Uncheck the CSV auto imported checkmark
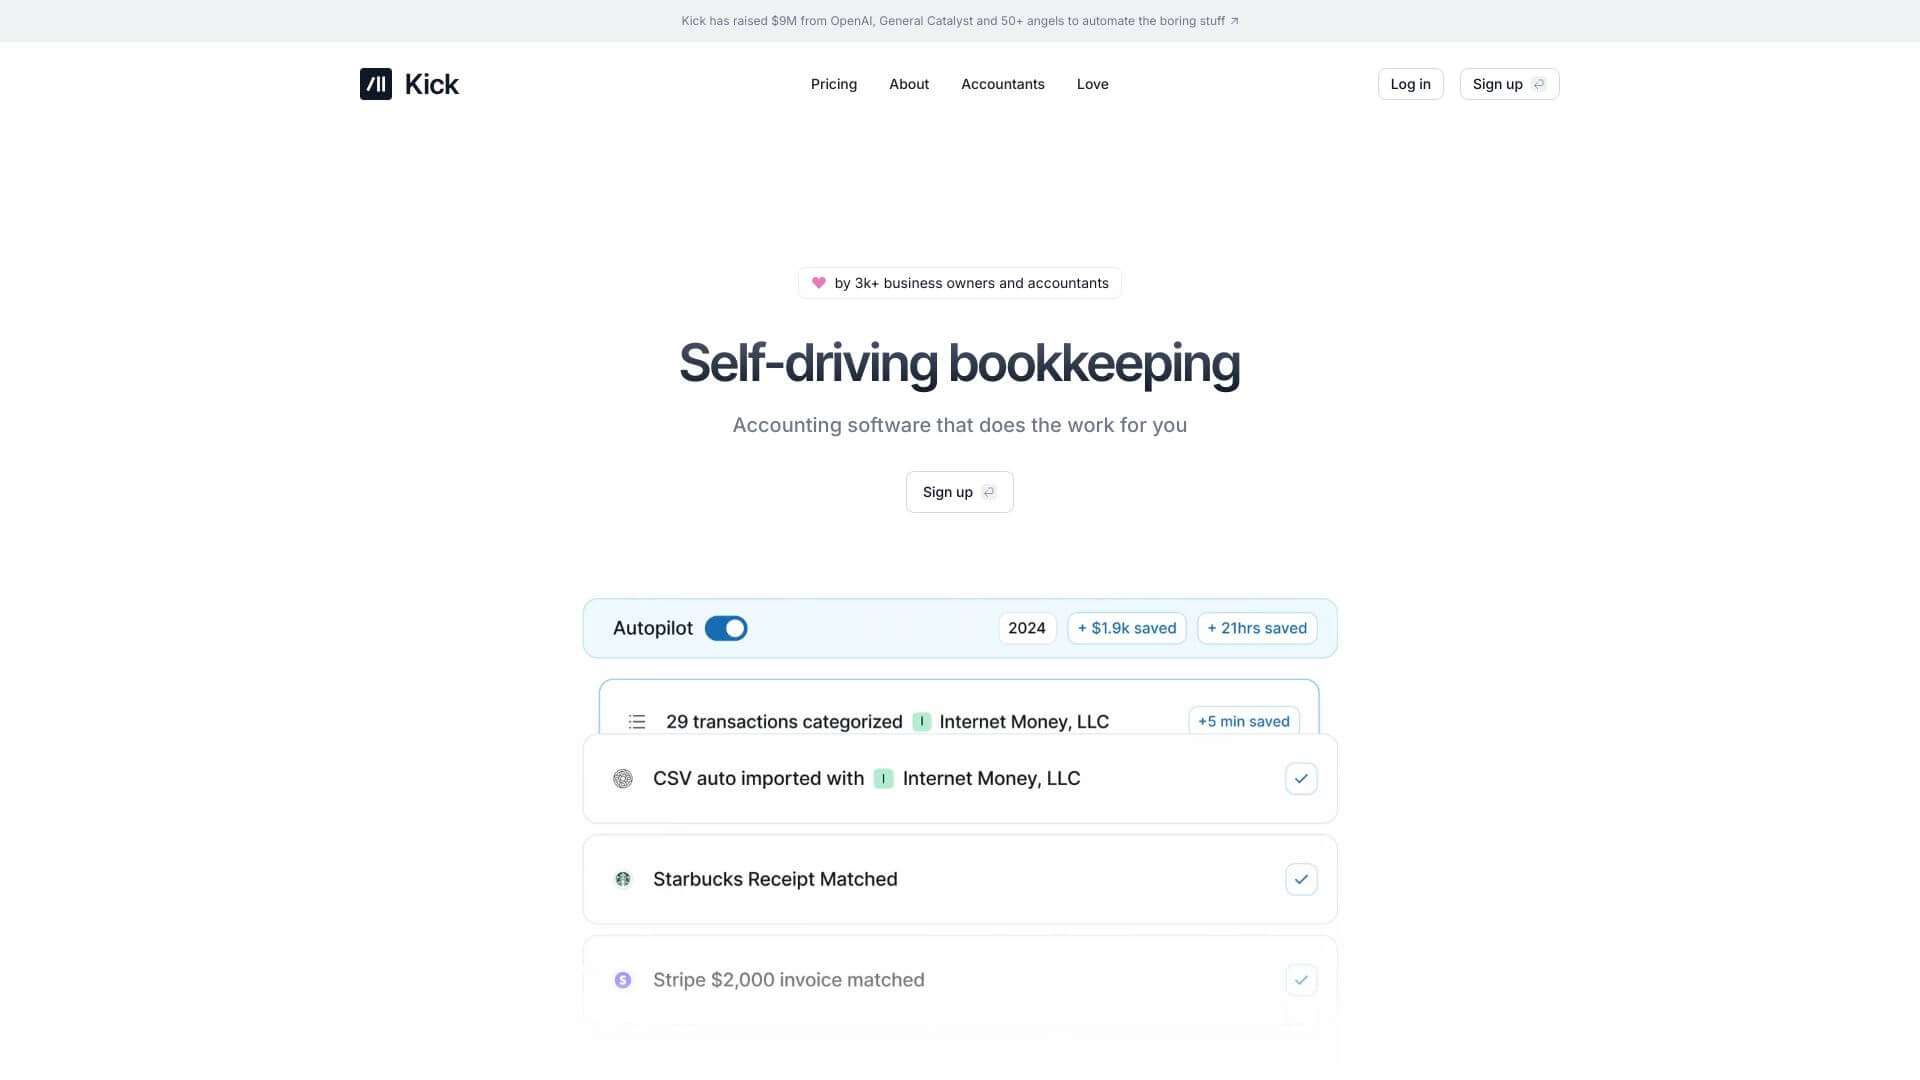Viewport: 1920px width, 1080px height. 1301,778
